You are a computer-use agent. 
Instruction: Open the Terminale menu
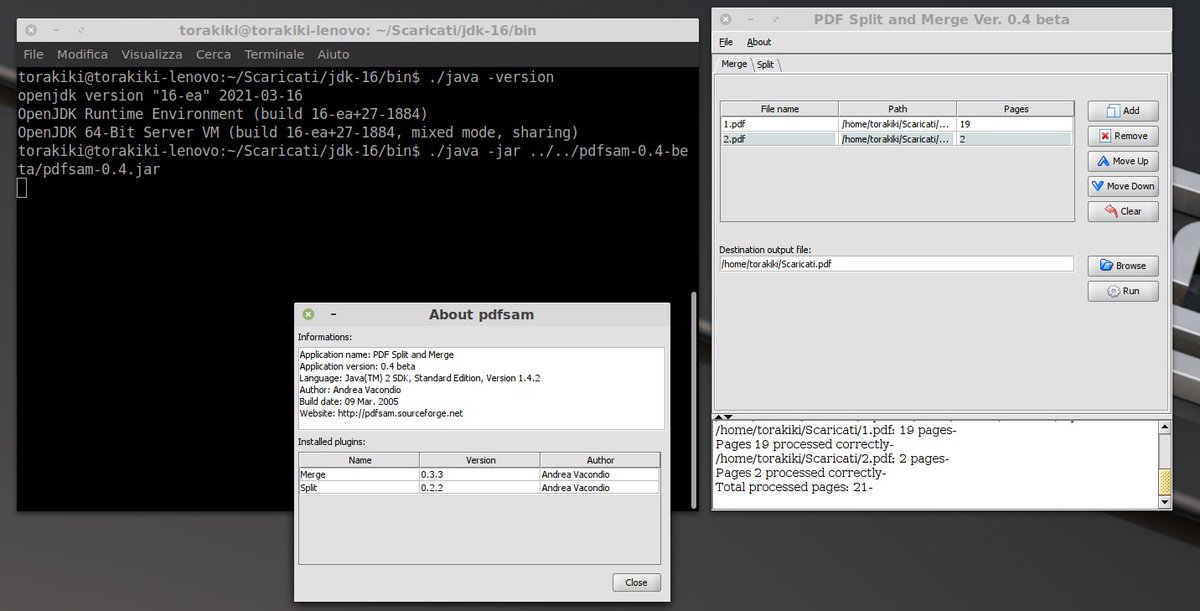pyautogui.click(x=275, y=54)
